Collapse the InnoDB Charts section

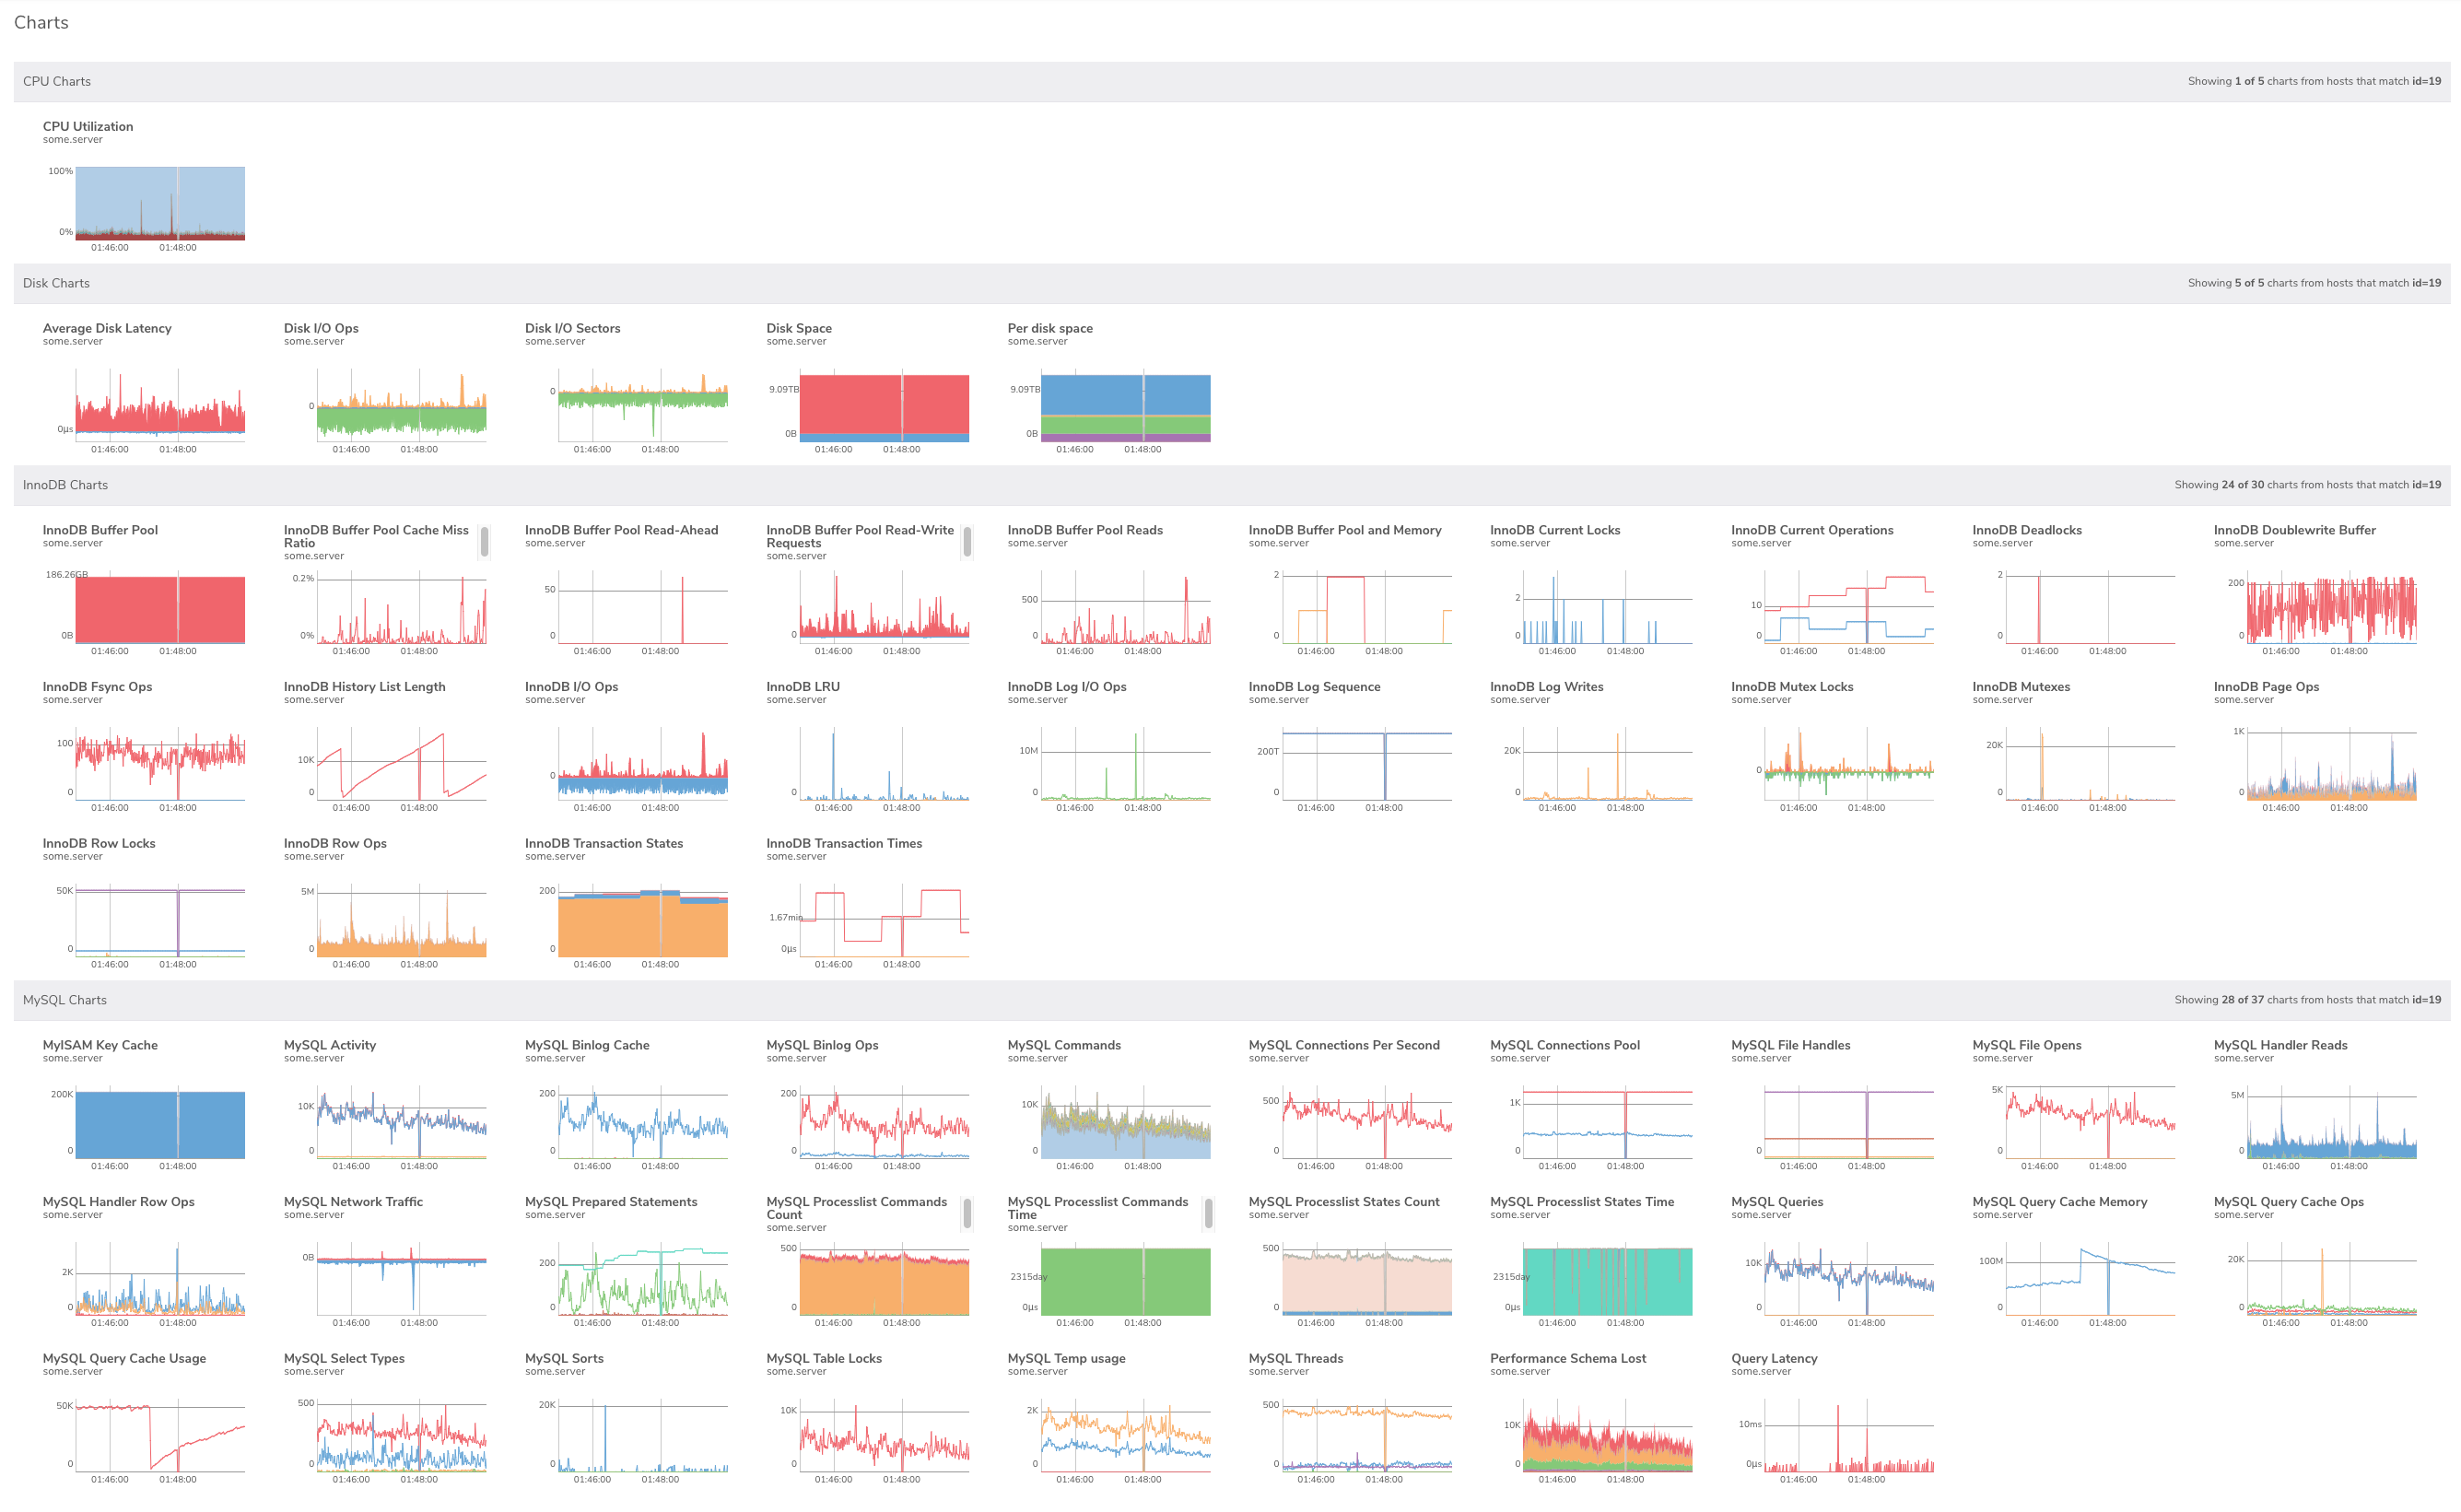pyautogui.click(x=66, y=485)
